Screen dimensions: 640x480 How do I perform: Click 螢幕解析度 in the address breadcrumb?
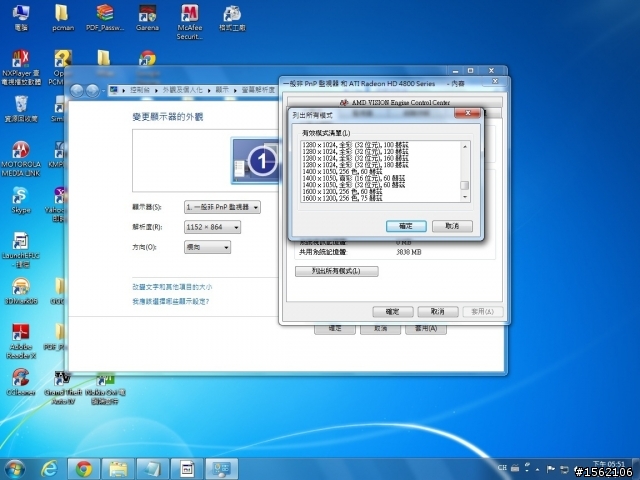click(258, 90)
